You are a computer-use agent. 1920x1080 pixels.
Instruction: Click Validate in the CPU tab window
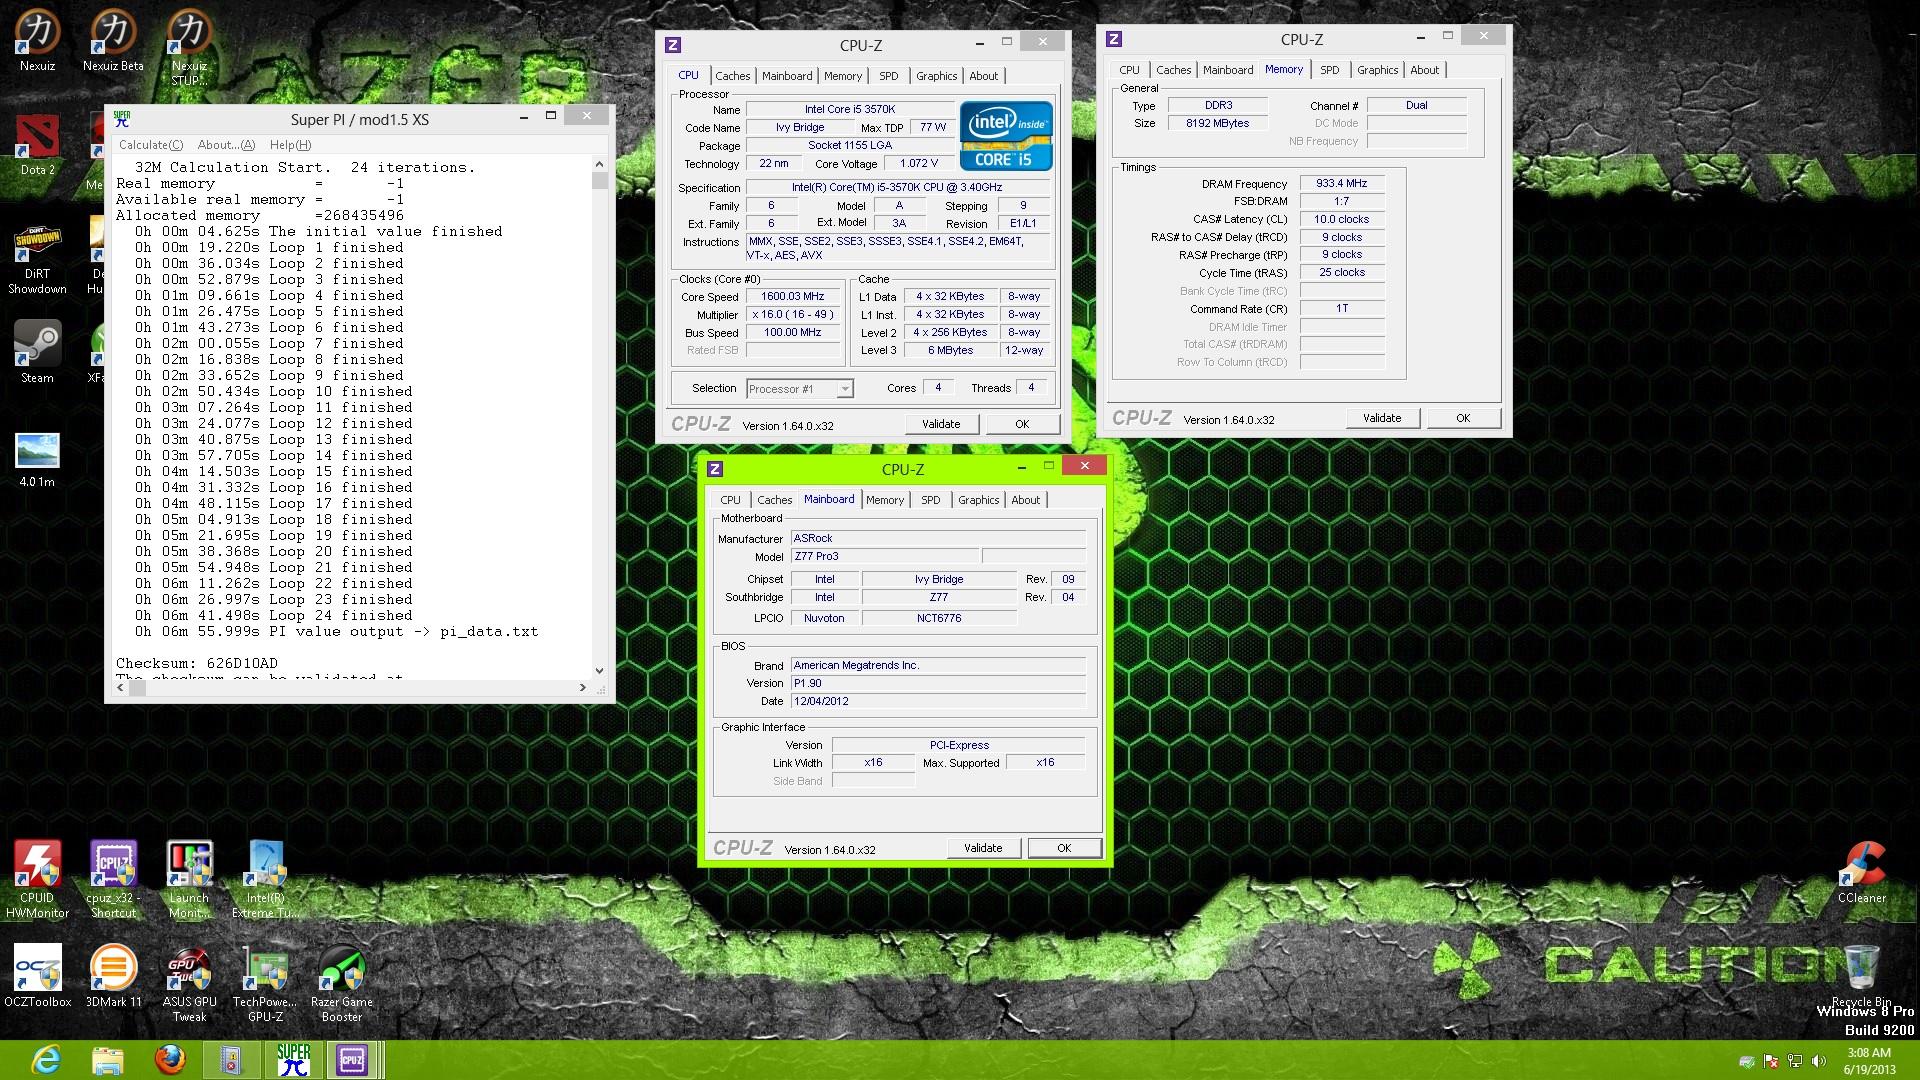pos(941,424)
